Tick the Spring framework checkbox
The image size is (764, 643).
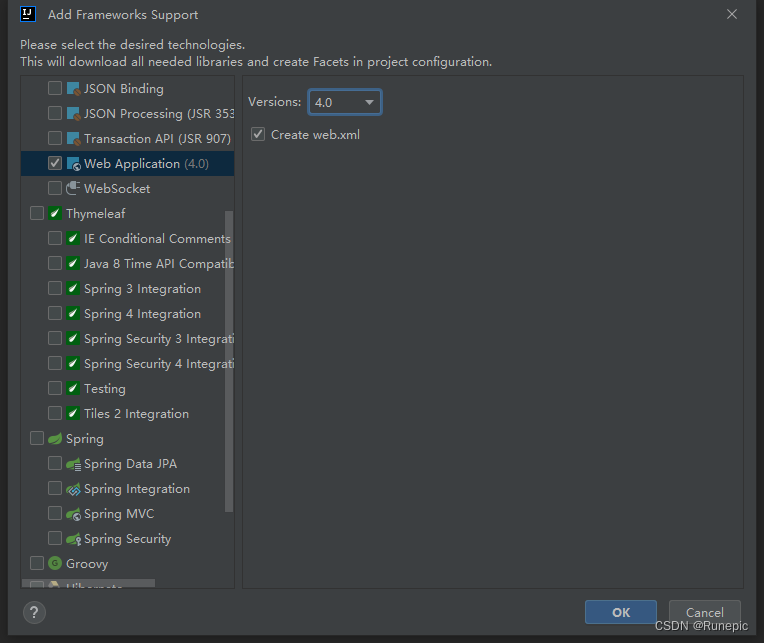pyautogui.click(x=37, y=438)
